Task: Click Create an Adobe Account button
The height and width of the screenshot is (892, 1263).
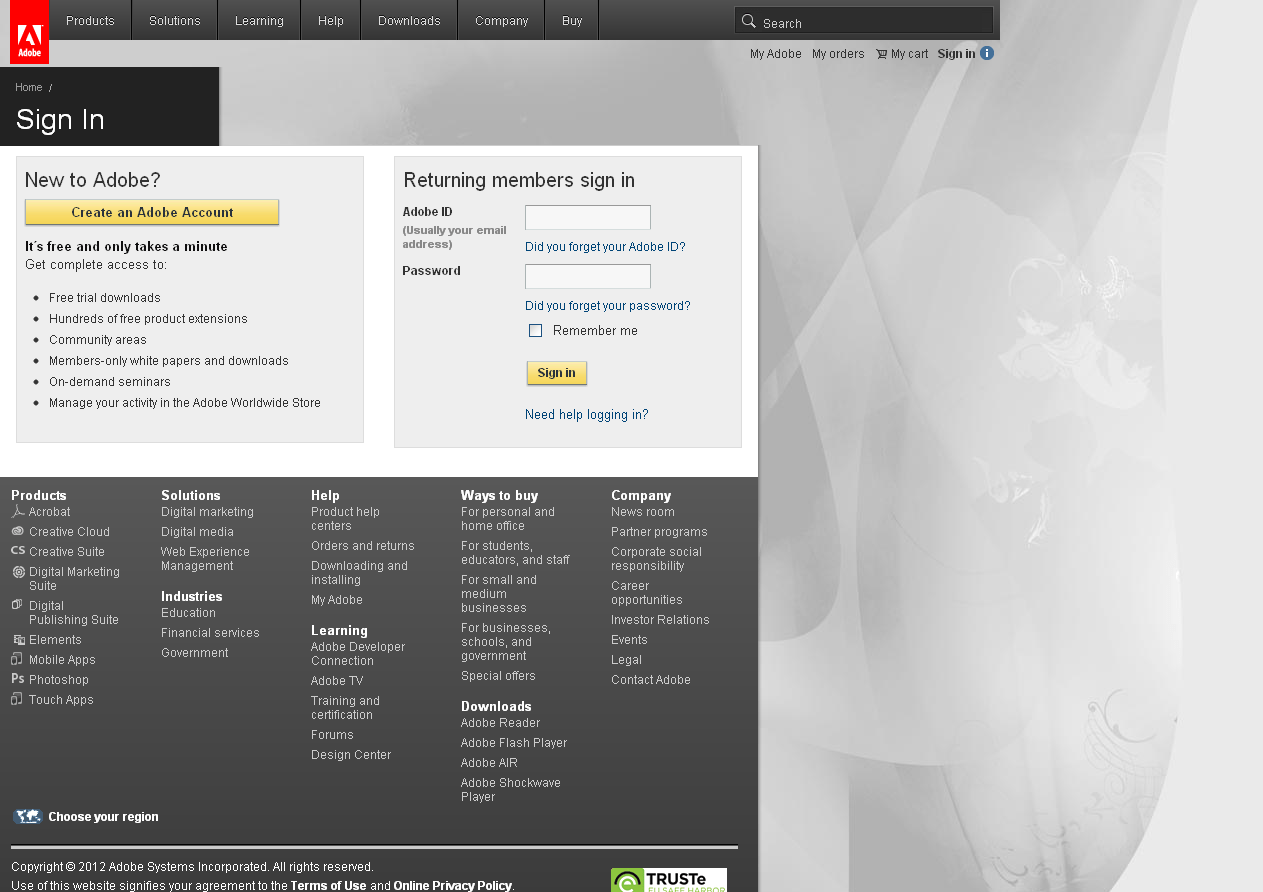Action: (152, 212)
